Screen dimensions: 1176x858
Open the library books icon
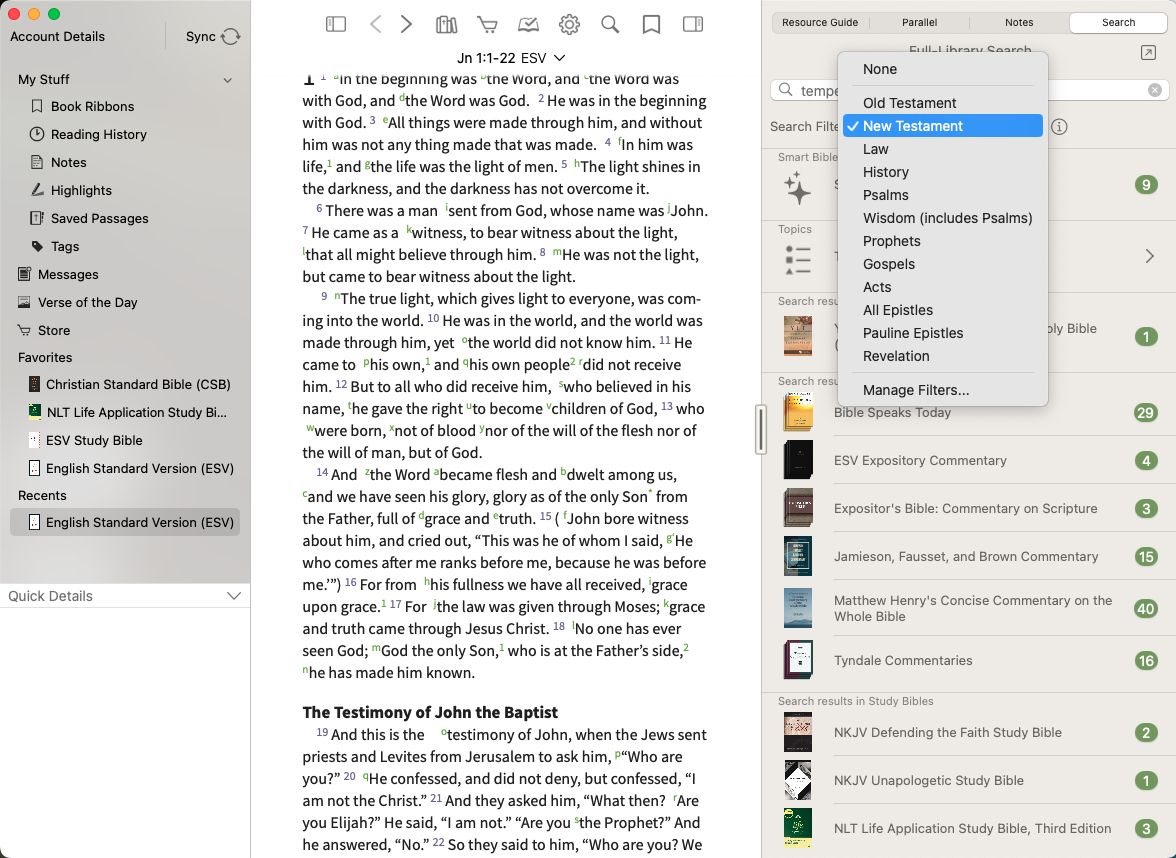click(446, 24)
